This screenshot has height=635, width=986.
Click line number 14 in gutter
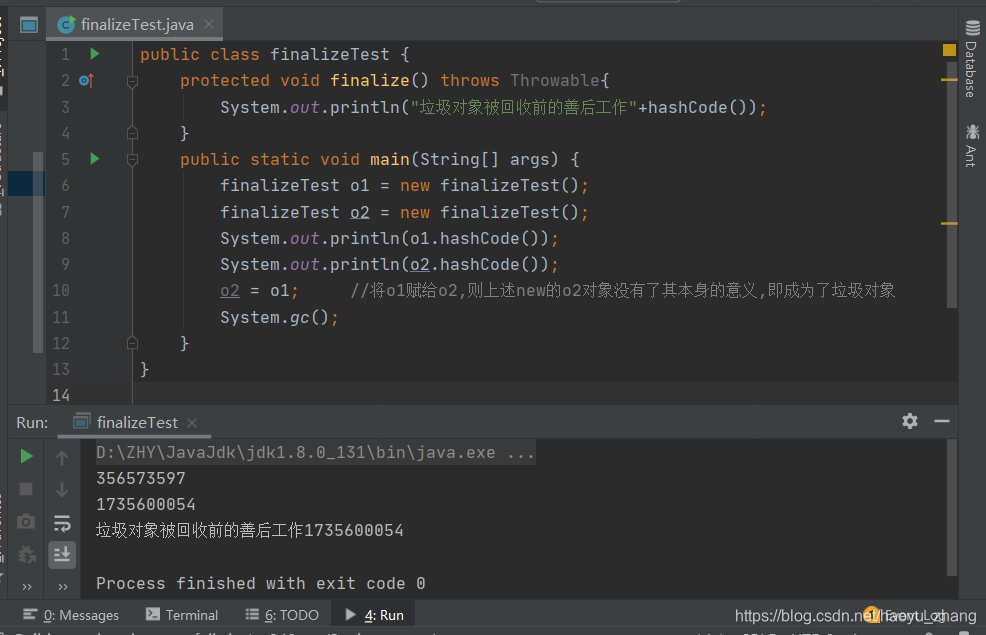(x=61, y=395)
